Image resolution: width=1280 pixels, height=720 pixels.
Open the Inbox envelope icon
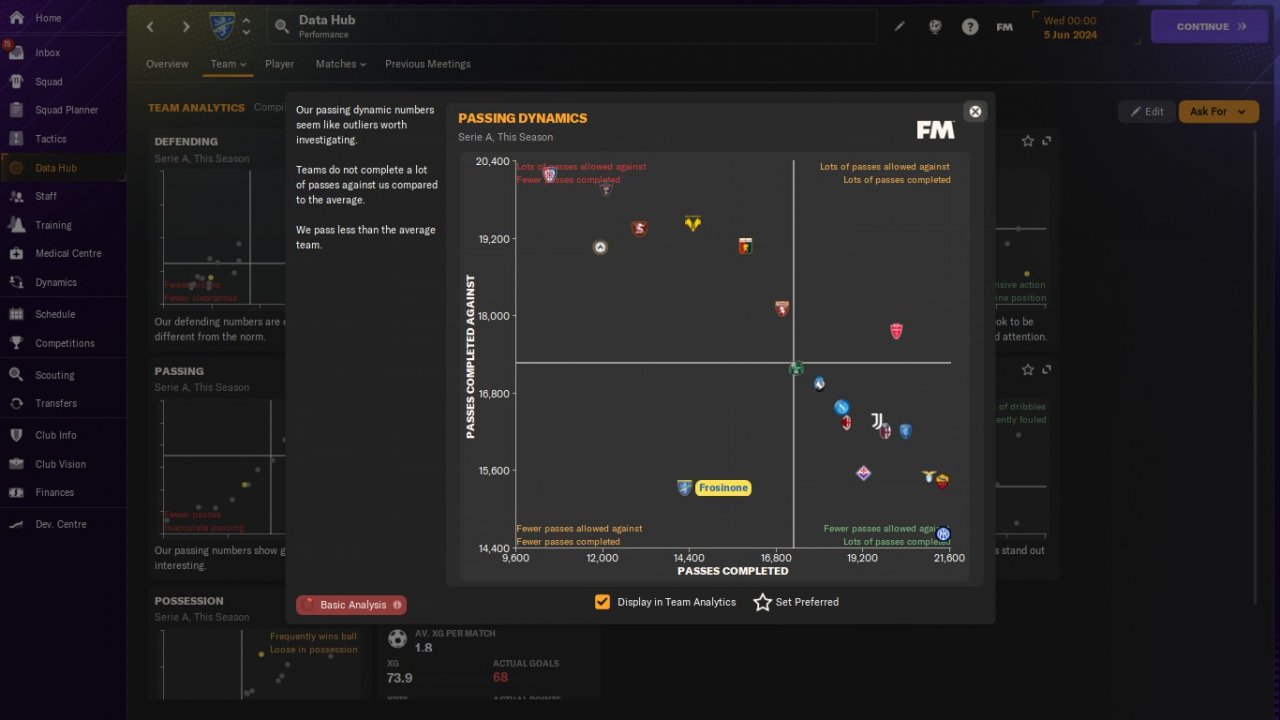tap(16, 53)
